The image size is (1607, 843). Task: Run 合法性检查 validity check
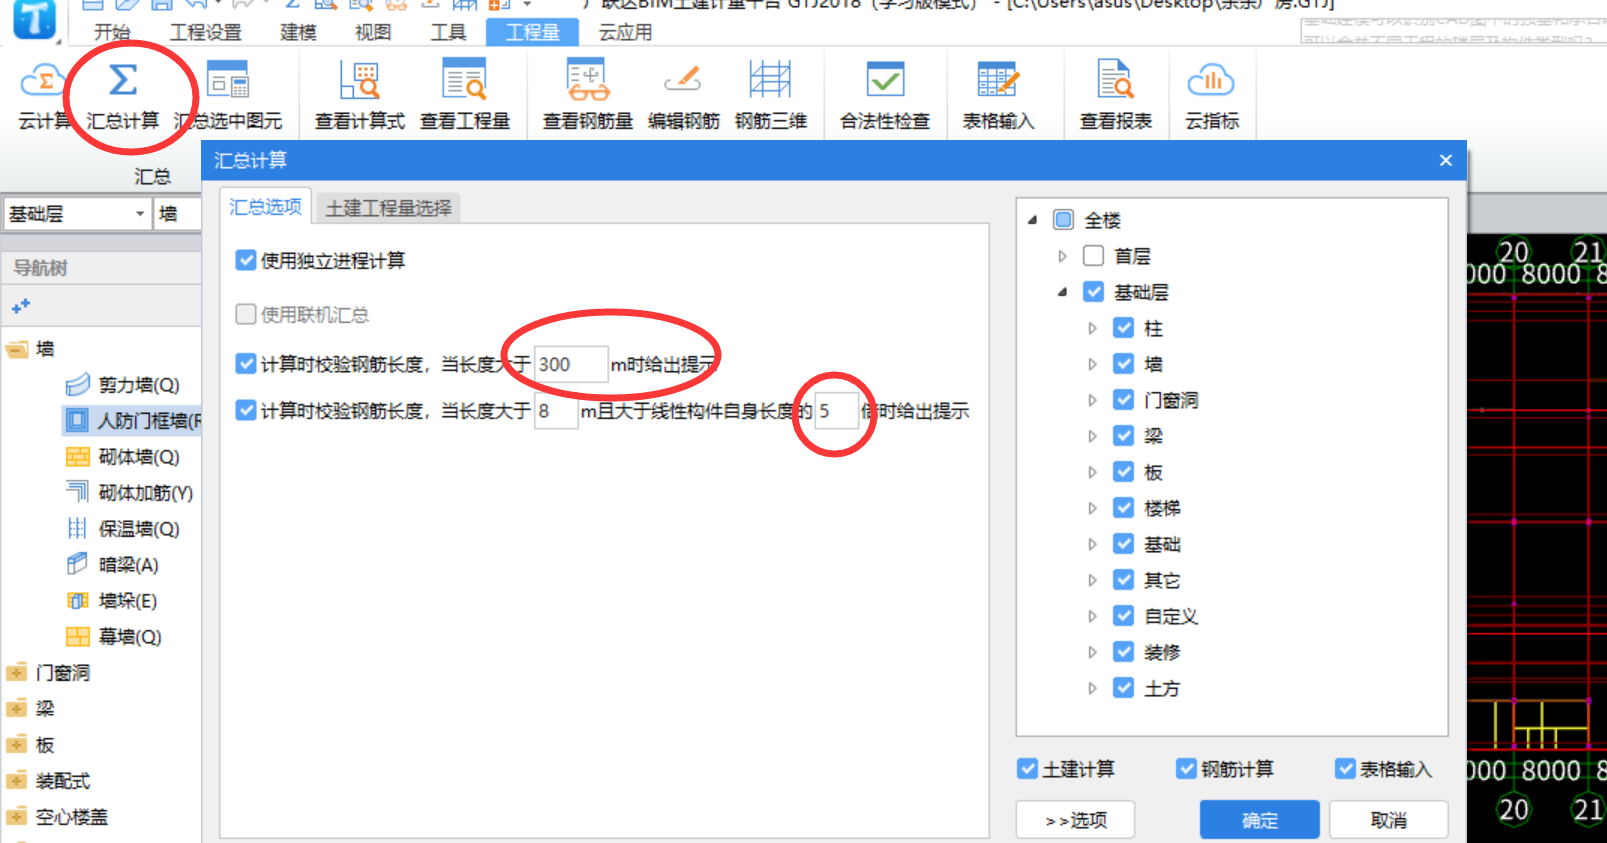885,96
